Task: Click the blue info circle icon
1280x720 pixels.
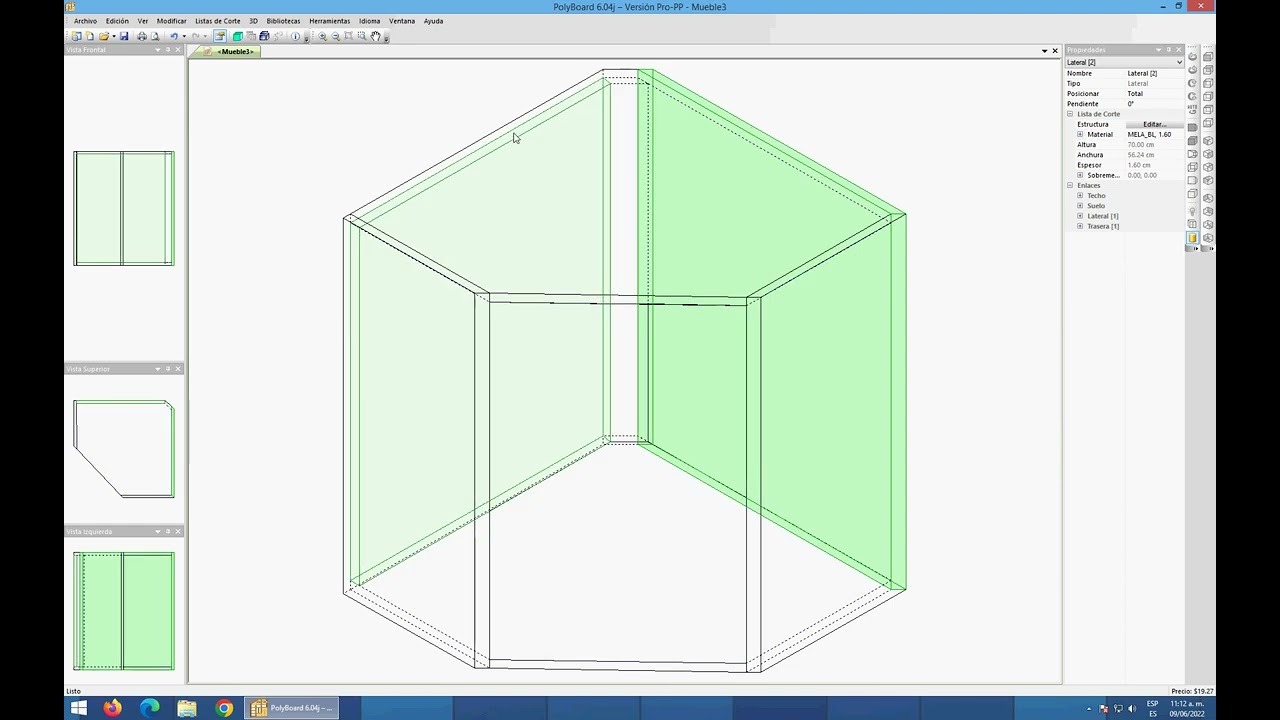Action: 295,36
